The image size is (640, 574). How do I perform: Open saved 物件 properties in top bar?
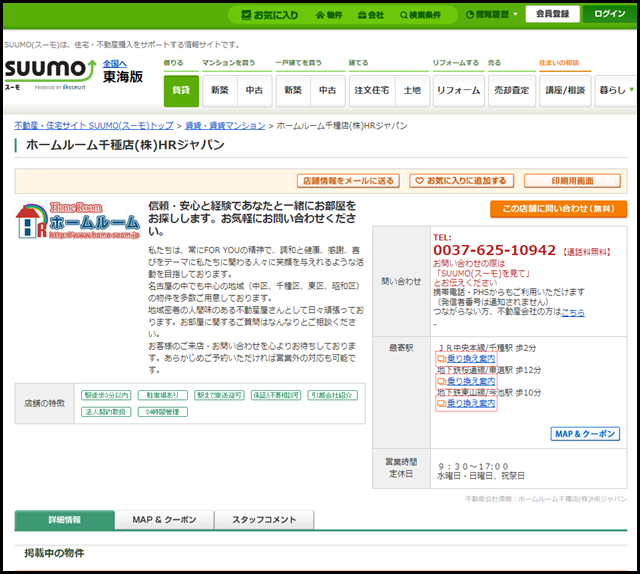(x=329, y=15)
